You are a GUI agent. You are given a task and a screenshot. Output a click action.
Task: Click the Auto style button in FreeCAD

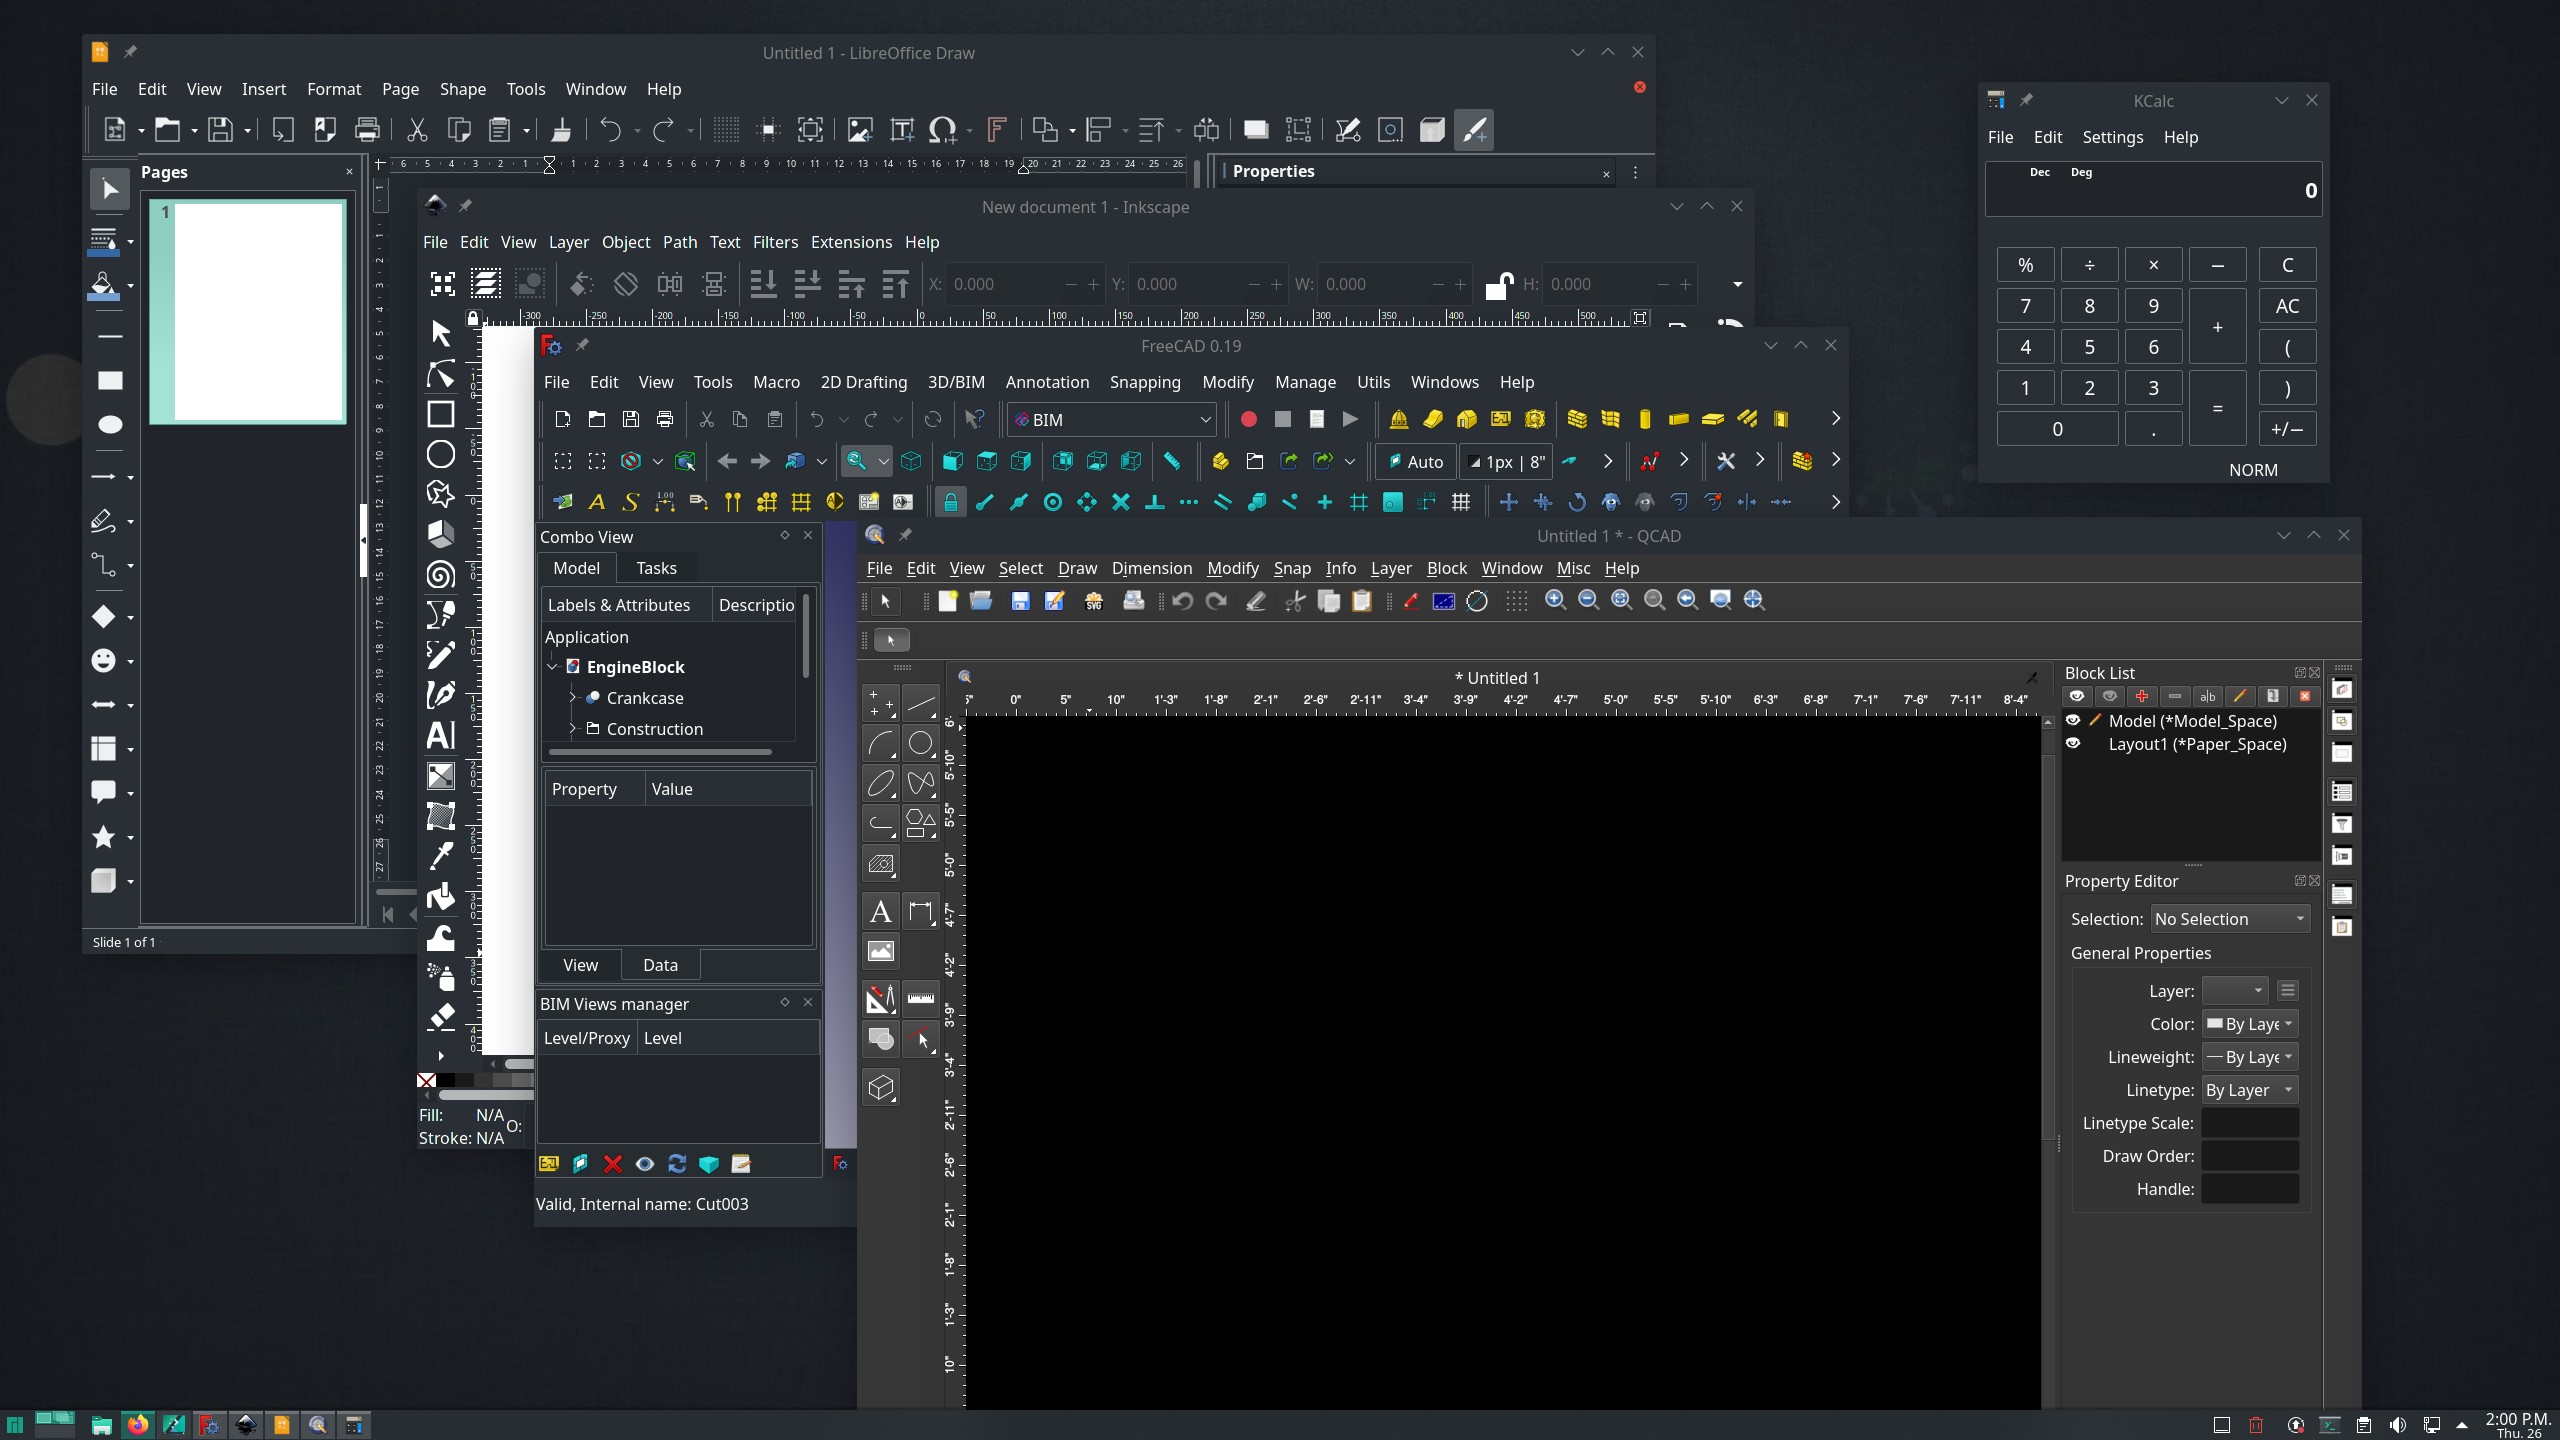pyautogui.click(x=1415, y=461)
